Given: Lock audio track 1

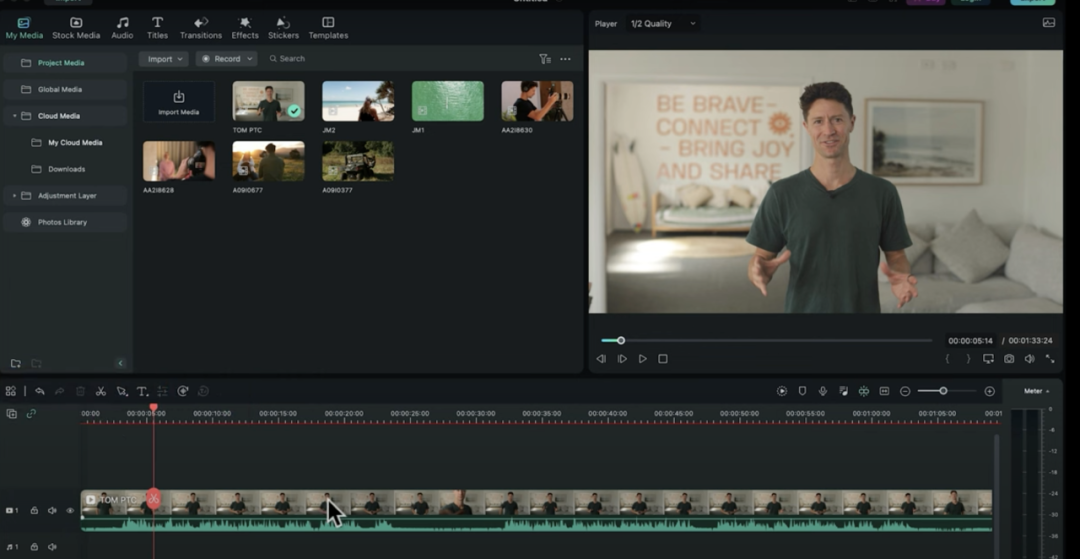Looking at the screenshot, I should pyautogui.click(x=34, y=547).
